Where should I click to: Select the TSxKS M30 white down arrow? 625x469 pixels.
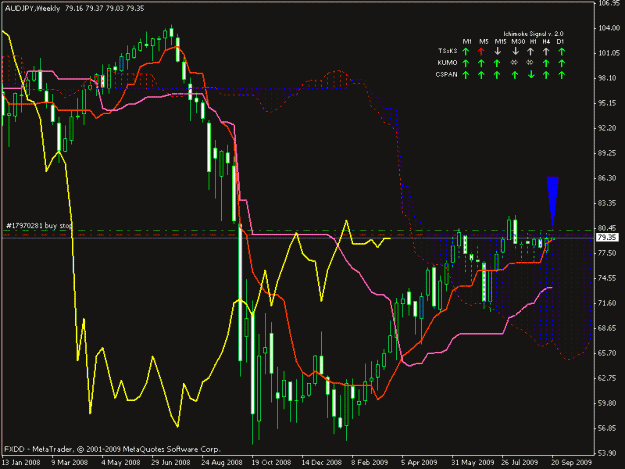(515, 51)
